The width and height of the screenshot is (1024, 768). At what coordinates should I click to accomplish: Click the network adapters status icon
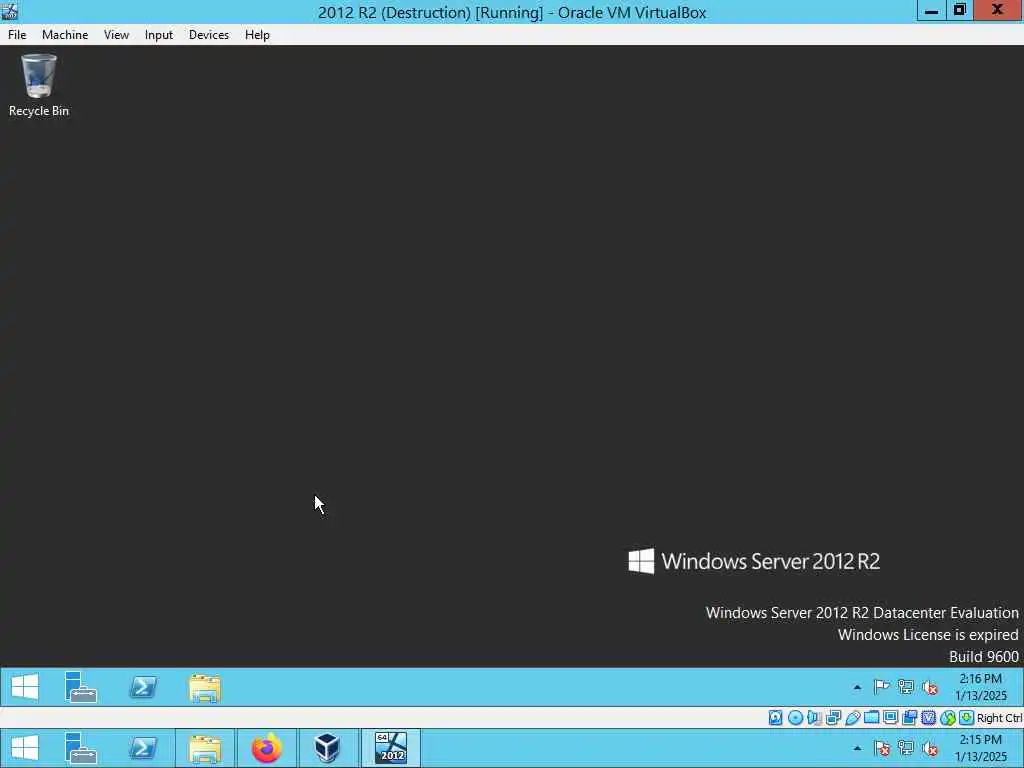point(833,718)
